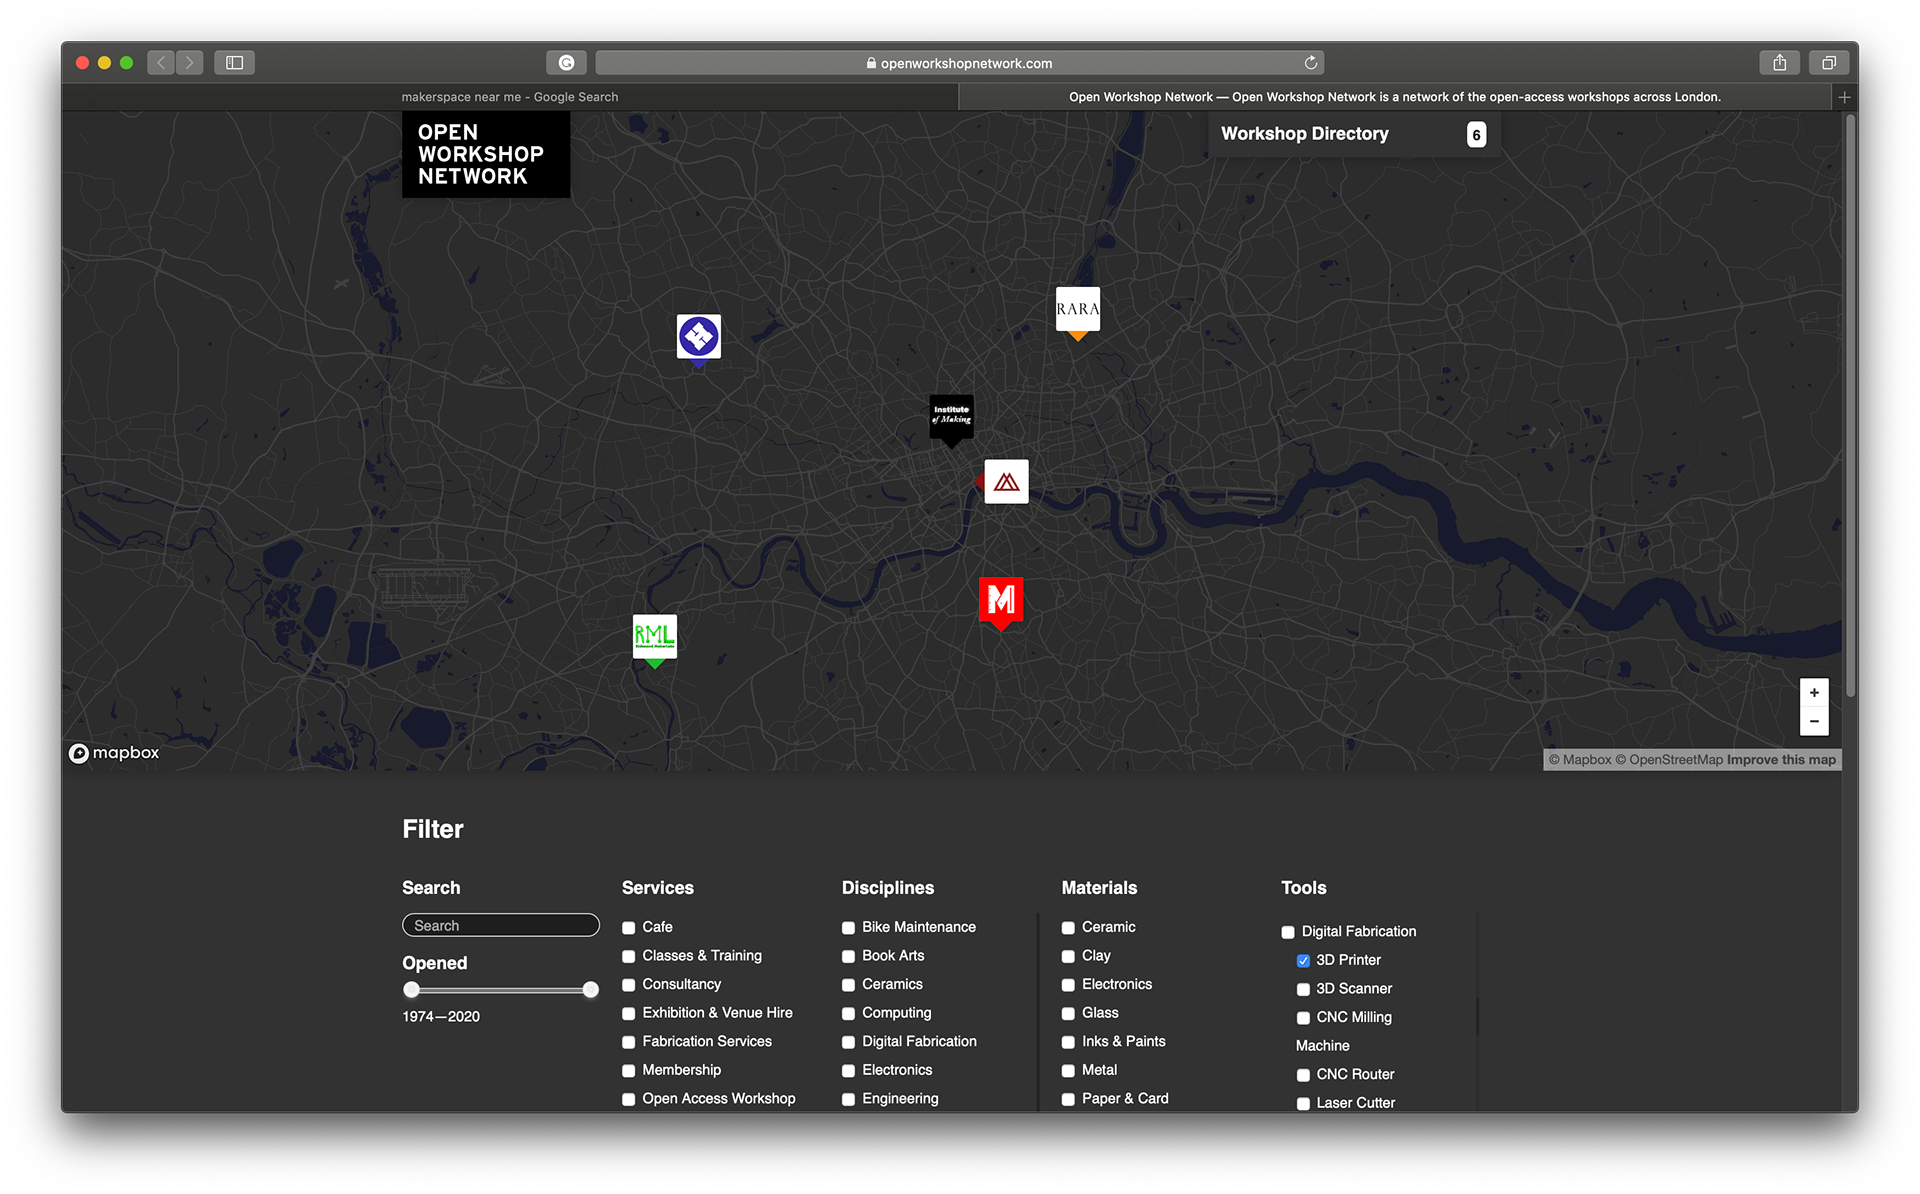The height and width of the screenshot is (1194, 1920).
Task: Click the RARA workshop map marker
Action: 1077,310
